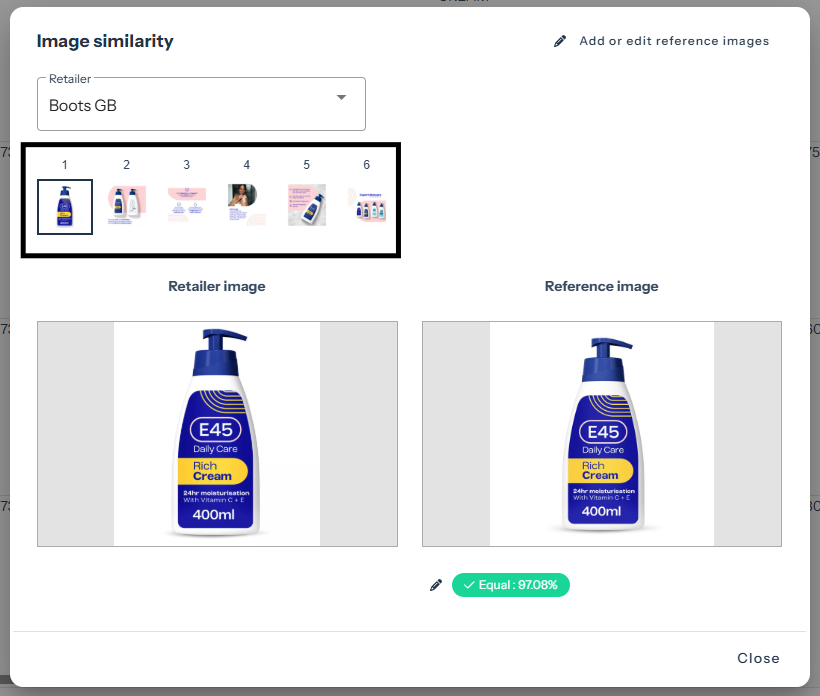Viewport: 820px width, 696px height.
Task: Select thumbnail 2 showing two bottles
Action: pyautogui.click(x=126, y=205)
